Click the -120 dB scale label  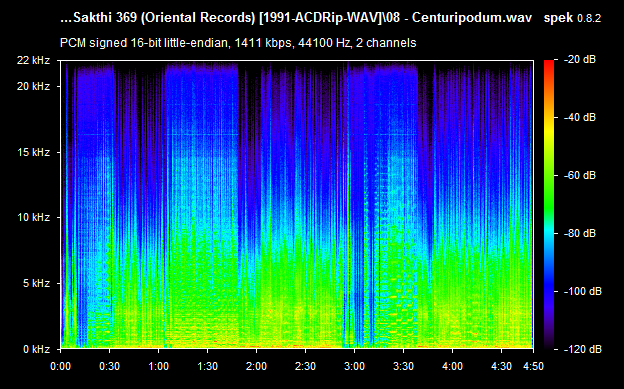[x=583, y=350]
